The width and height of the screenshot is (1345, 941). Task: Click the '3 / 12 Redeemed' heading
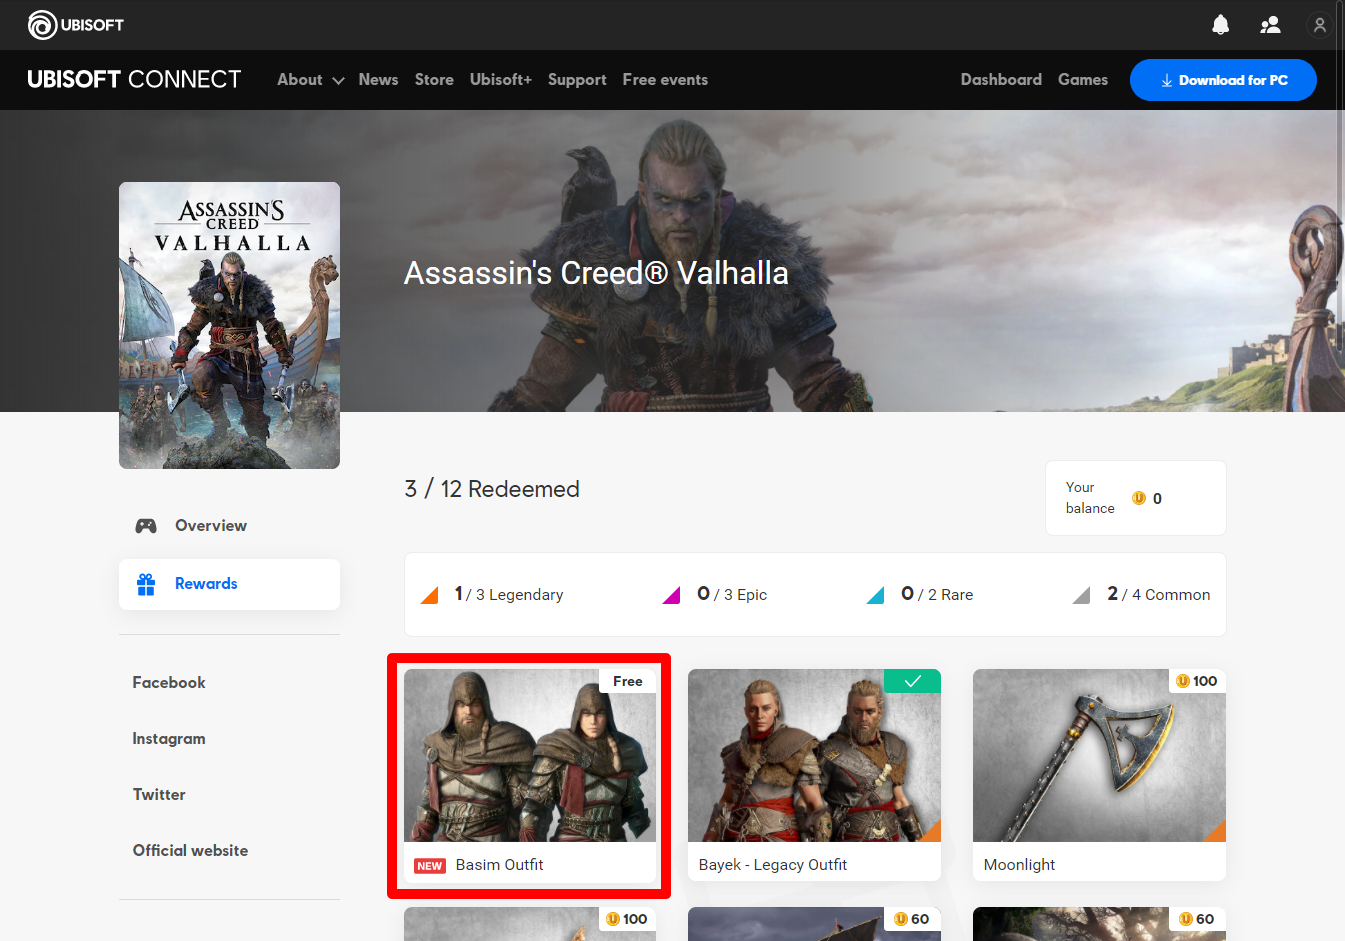(492, 489)
